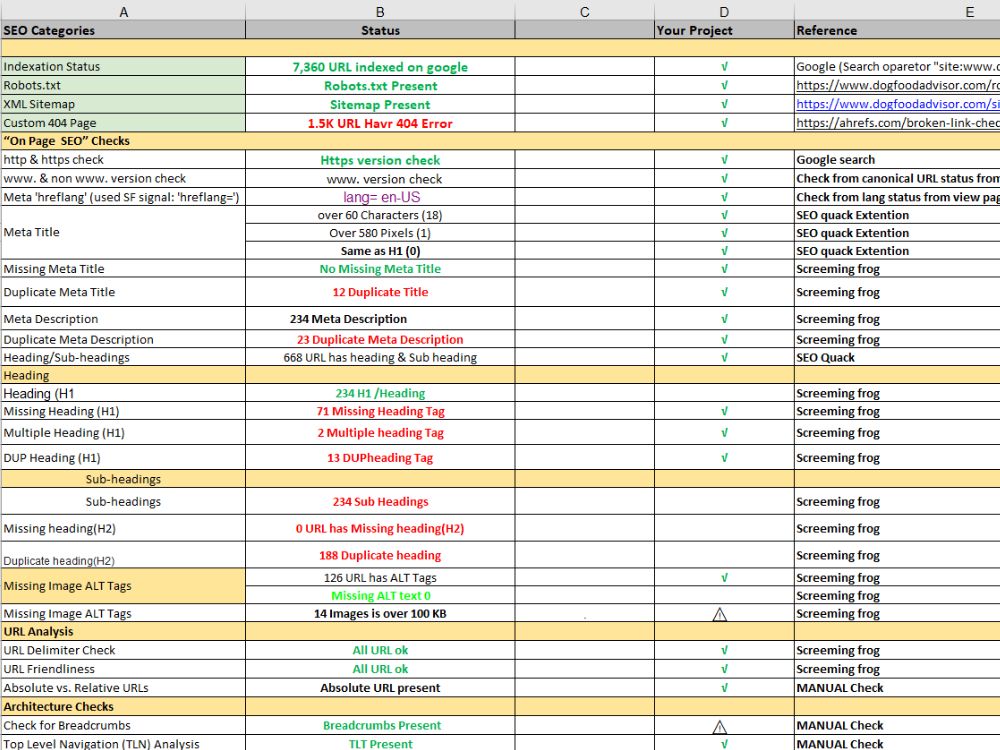Select '188 Duplicate heading' cell
1000x750 pixels.
pos(380,555)
